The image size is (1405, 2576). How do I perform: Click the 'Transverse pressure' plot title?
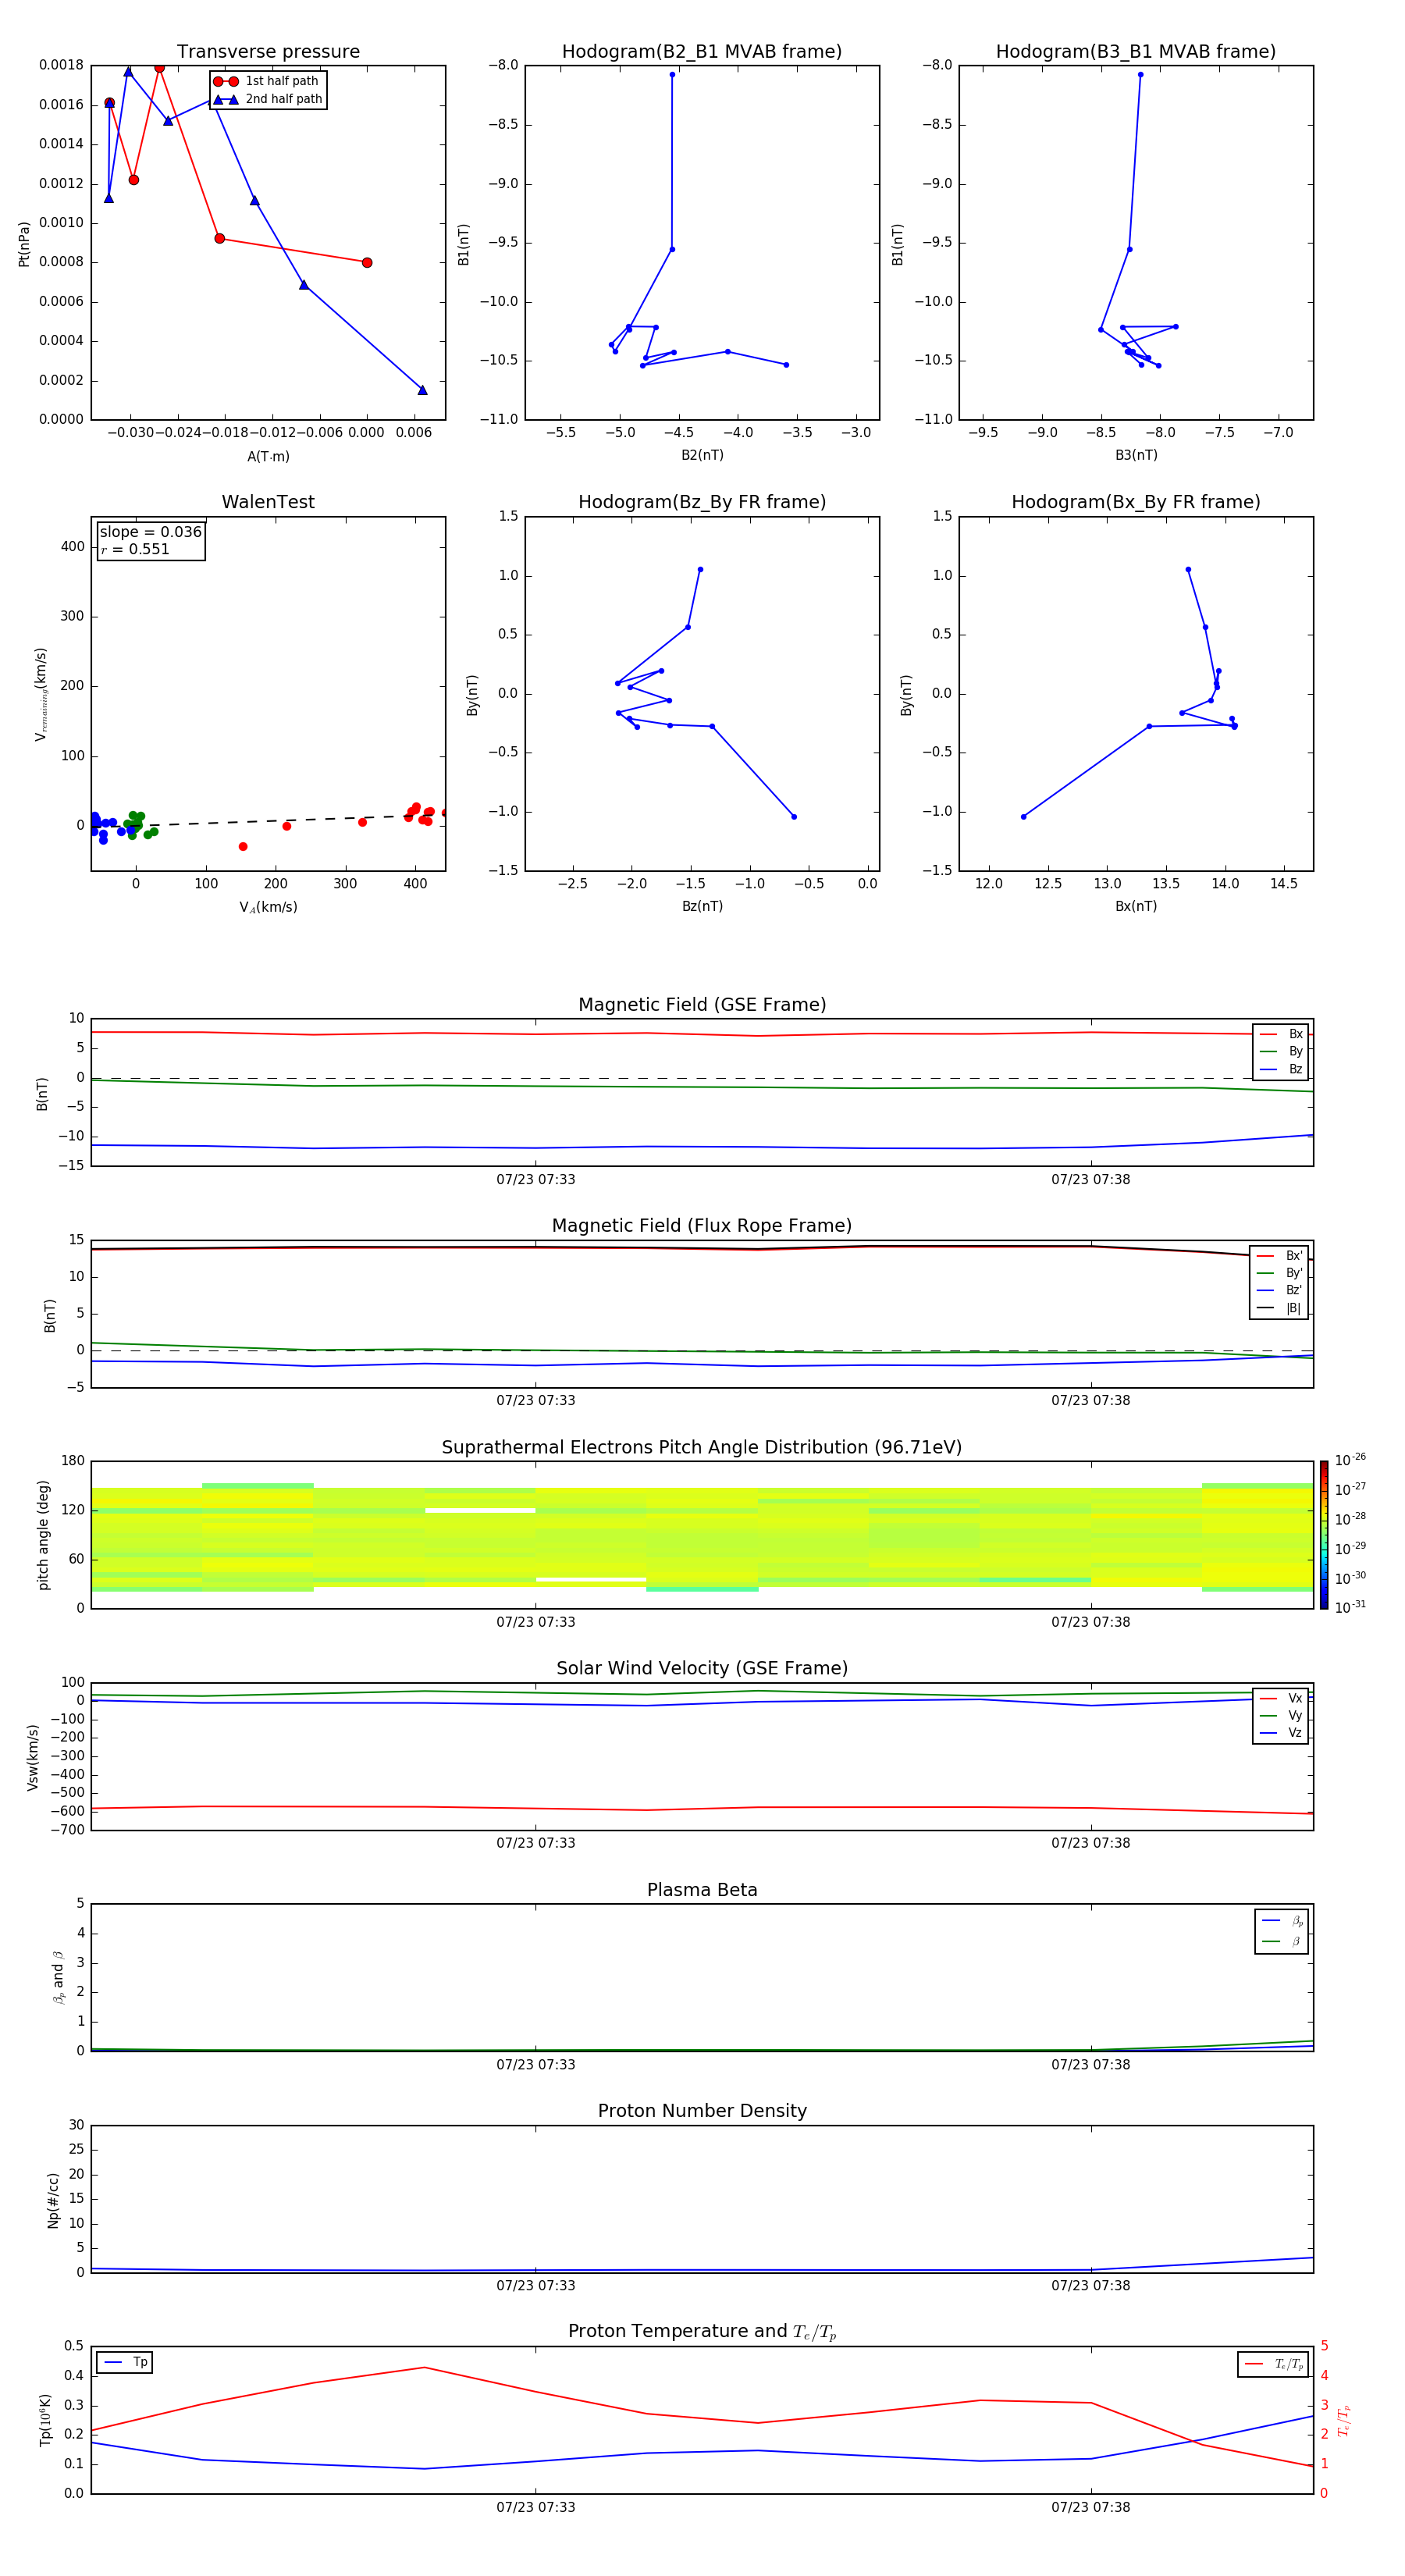coord(268,52)
